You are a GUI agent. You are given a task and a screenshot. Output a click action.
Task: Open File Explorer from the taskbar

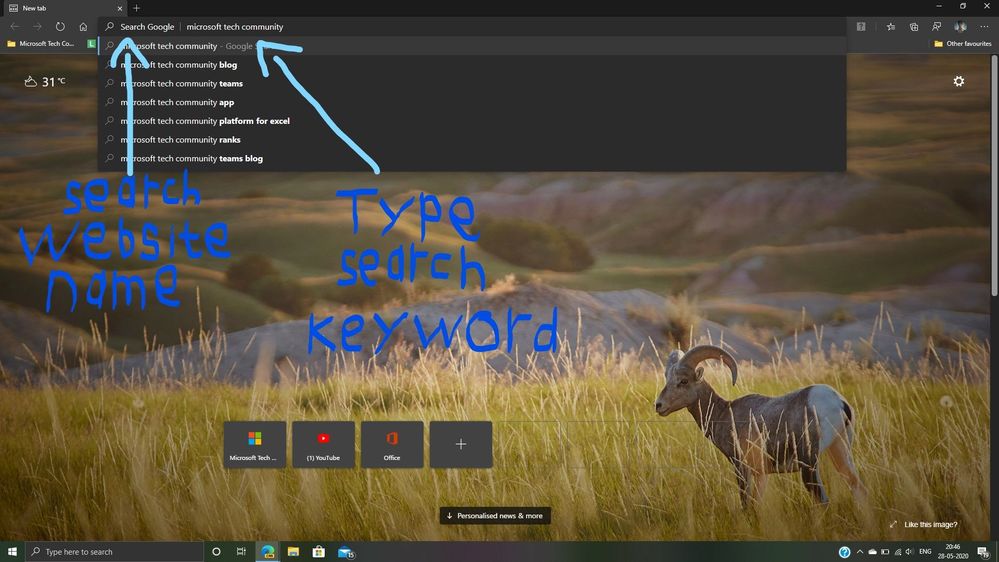[293, 551]
